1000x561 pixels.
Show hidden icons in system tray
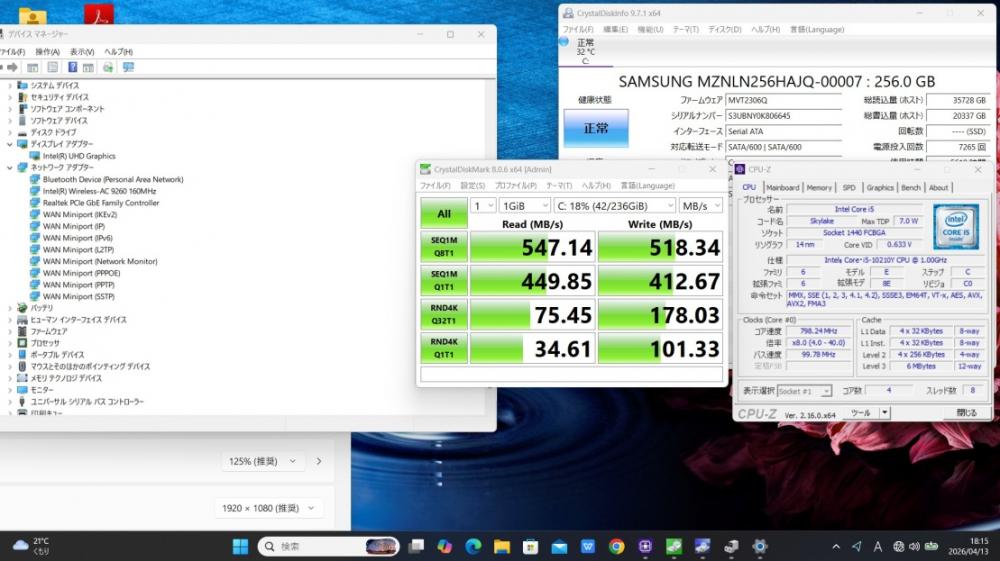(838, 546)
